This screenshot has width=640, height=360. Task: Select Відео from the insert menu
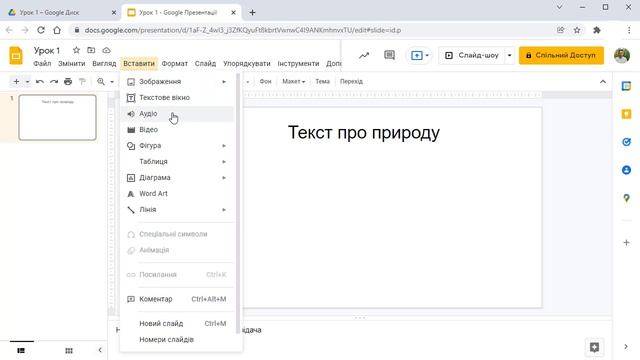178,130
